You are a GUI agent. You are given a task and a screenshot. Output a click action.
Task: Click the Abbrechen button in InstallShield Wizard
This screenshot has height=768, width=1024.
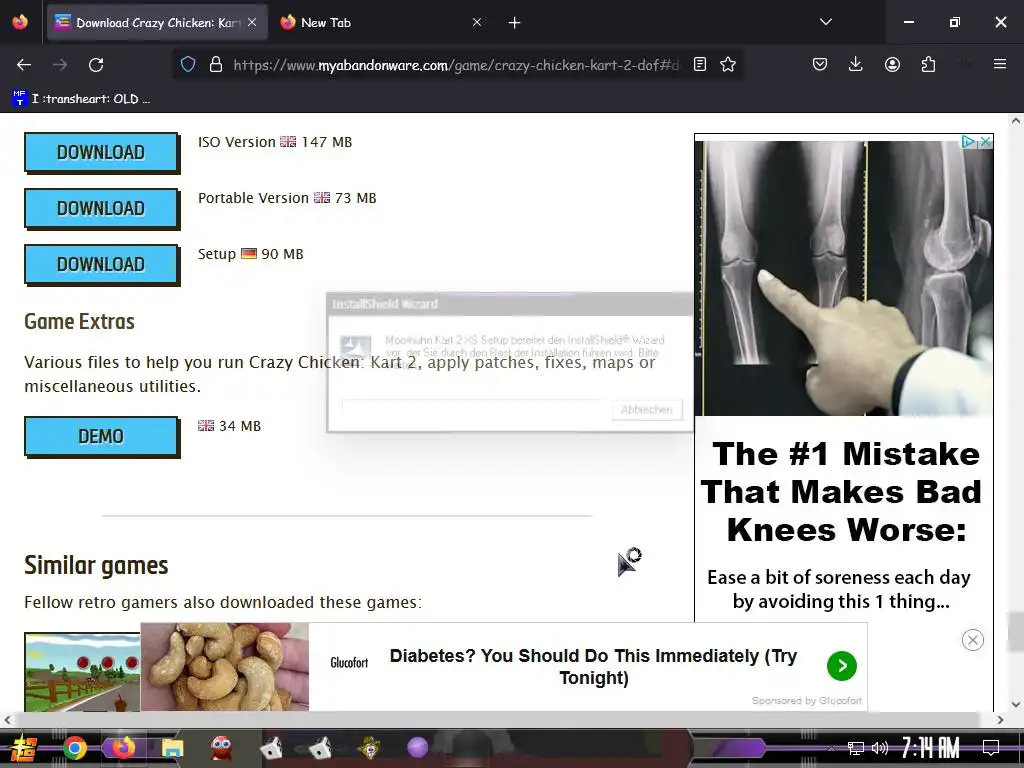click(x=647, y=409)
